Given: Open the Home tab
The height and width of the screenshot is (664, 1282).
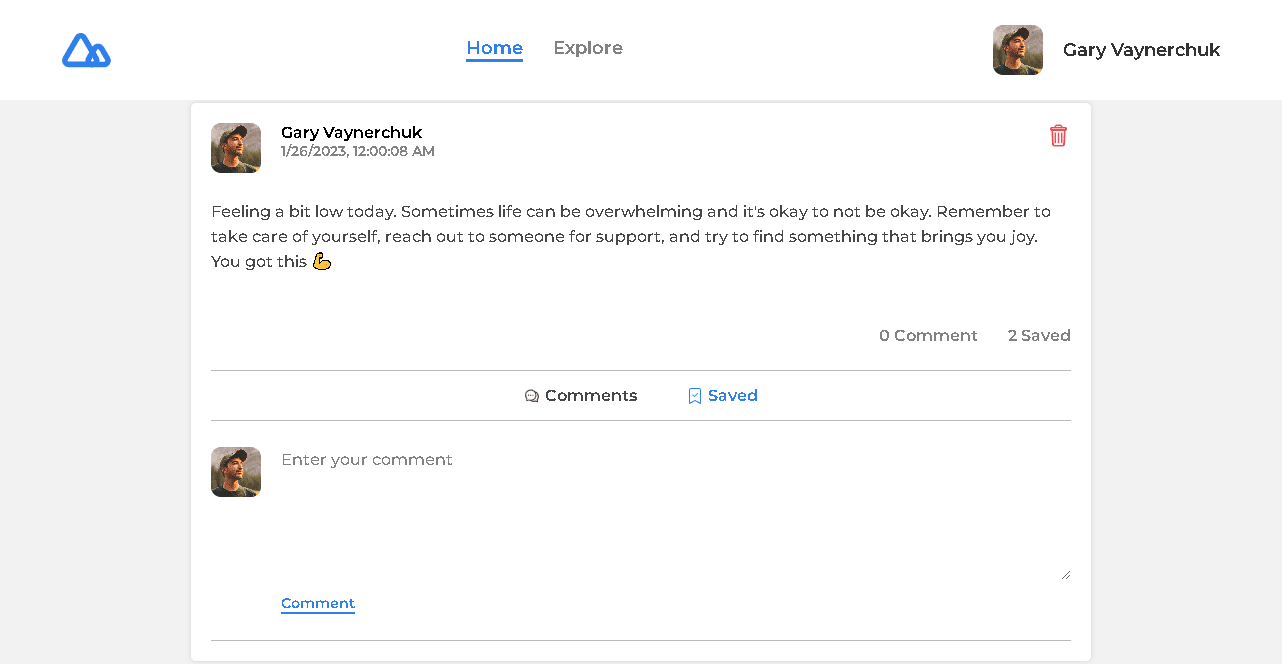Looking at the screenshot, I should tap(494, 48).
